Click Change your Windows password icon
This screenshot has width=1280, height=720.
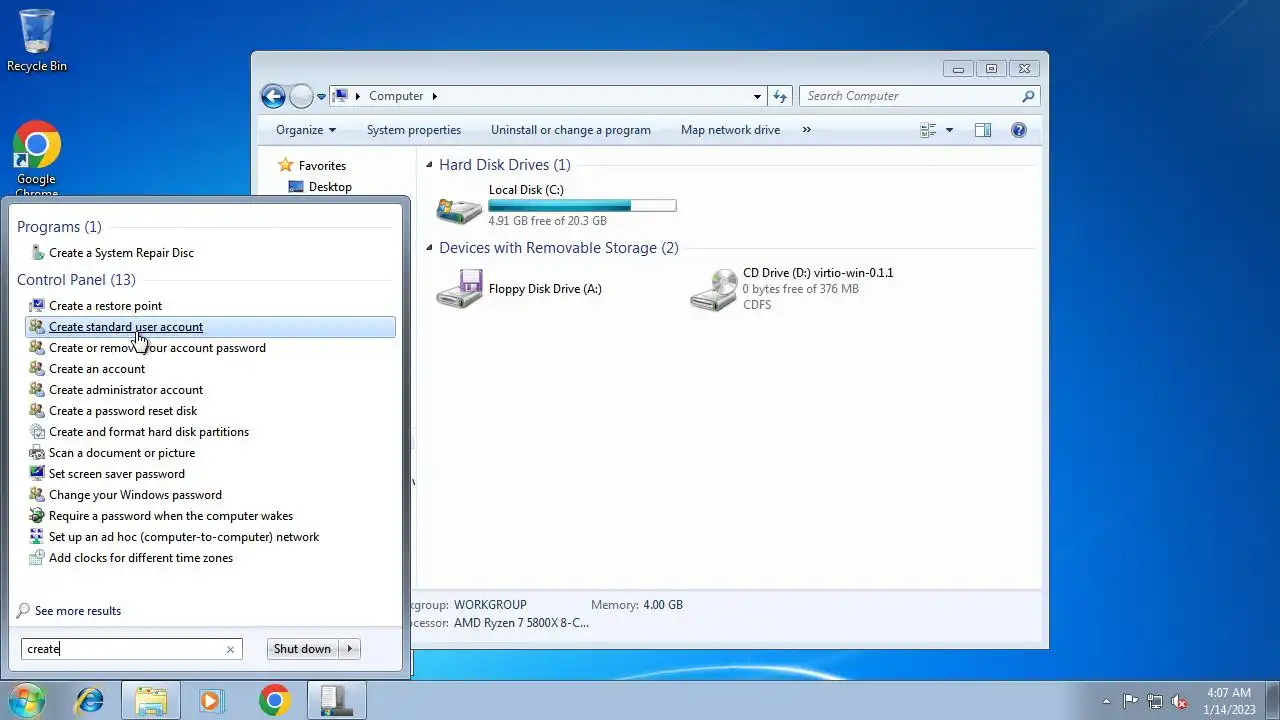[37, 495]
